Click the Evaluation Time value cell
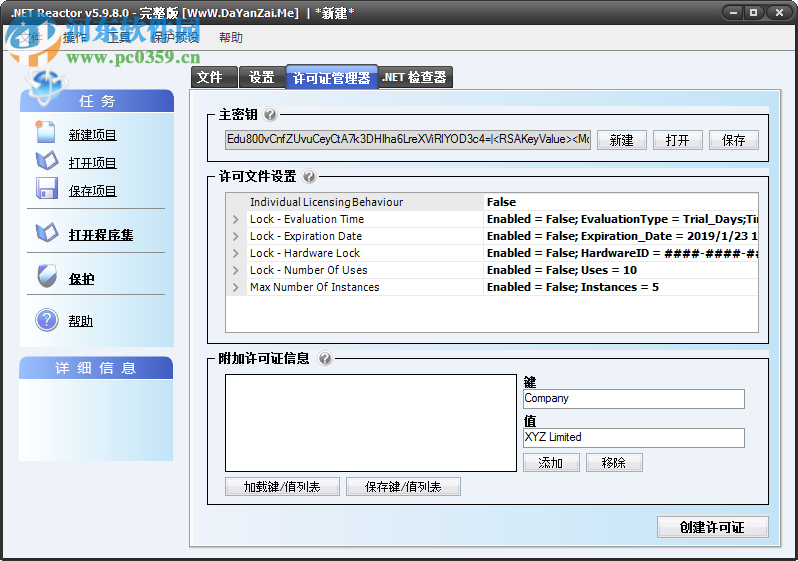798x561 pixels. click(621, 219)
